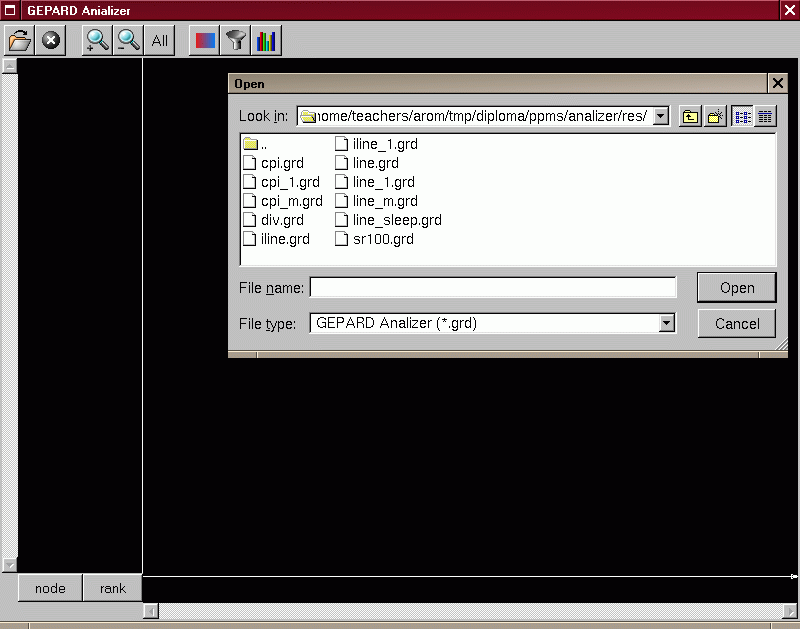Go up one directory in Open dialog
Viewport: 800px width, 629px height.
click(691, 116)
